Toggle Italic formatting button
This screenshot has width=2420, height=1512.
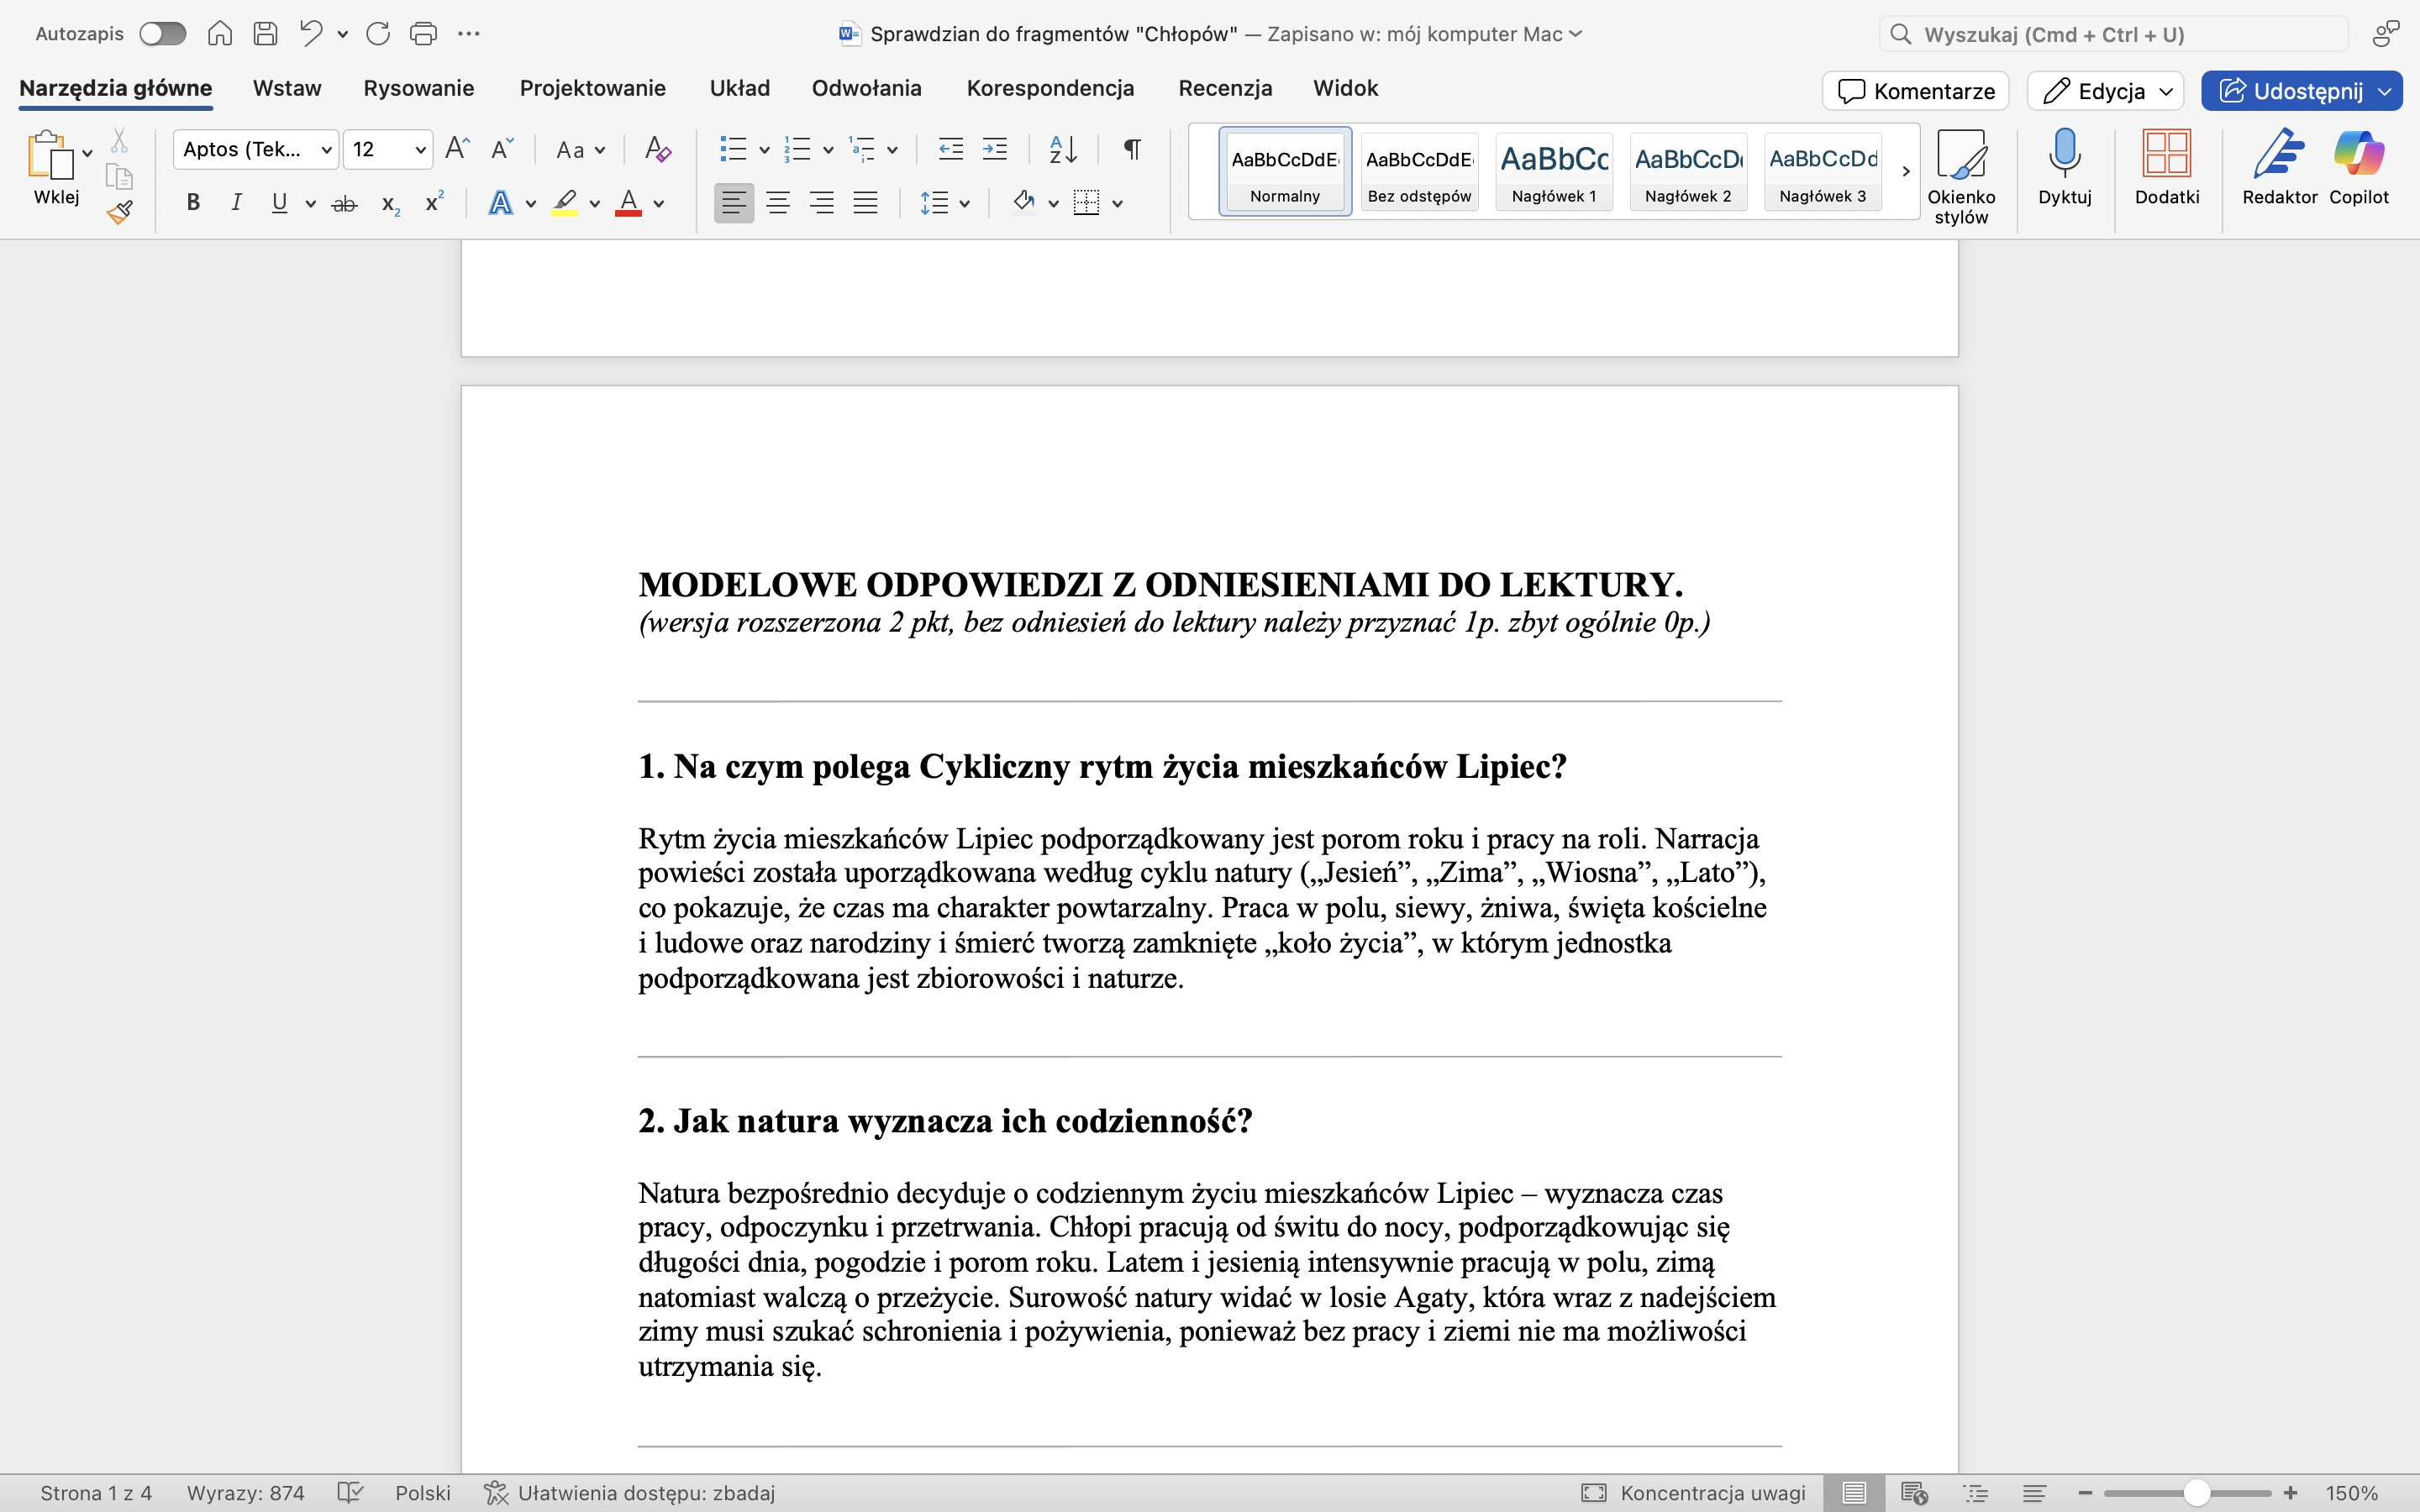pos(236,203)
